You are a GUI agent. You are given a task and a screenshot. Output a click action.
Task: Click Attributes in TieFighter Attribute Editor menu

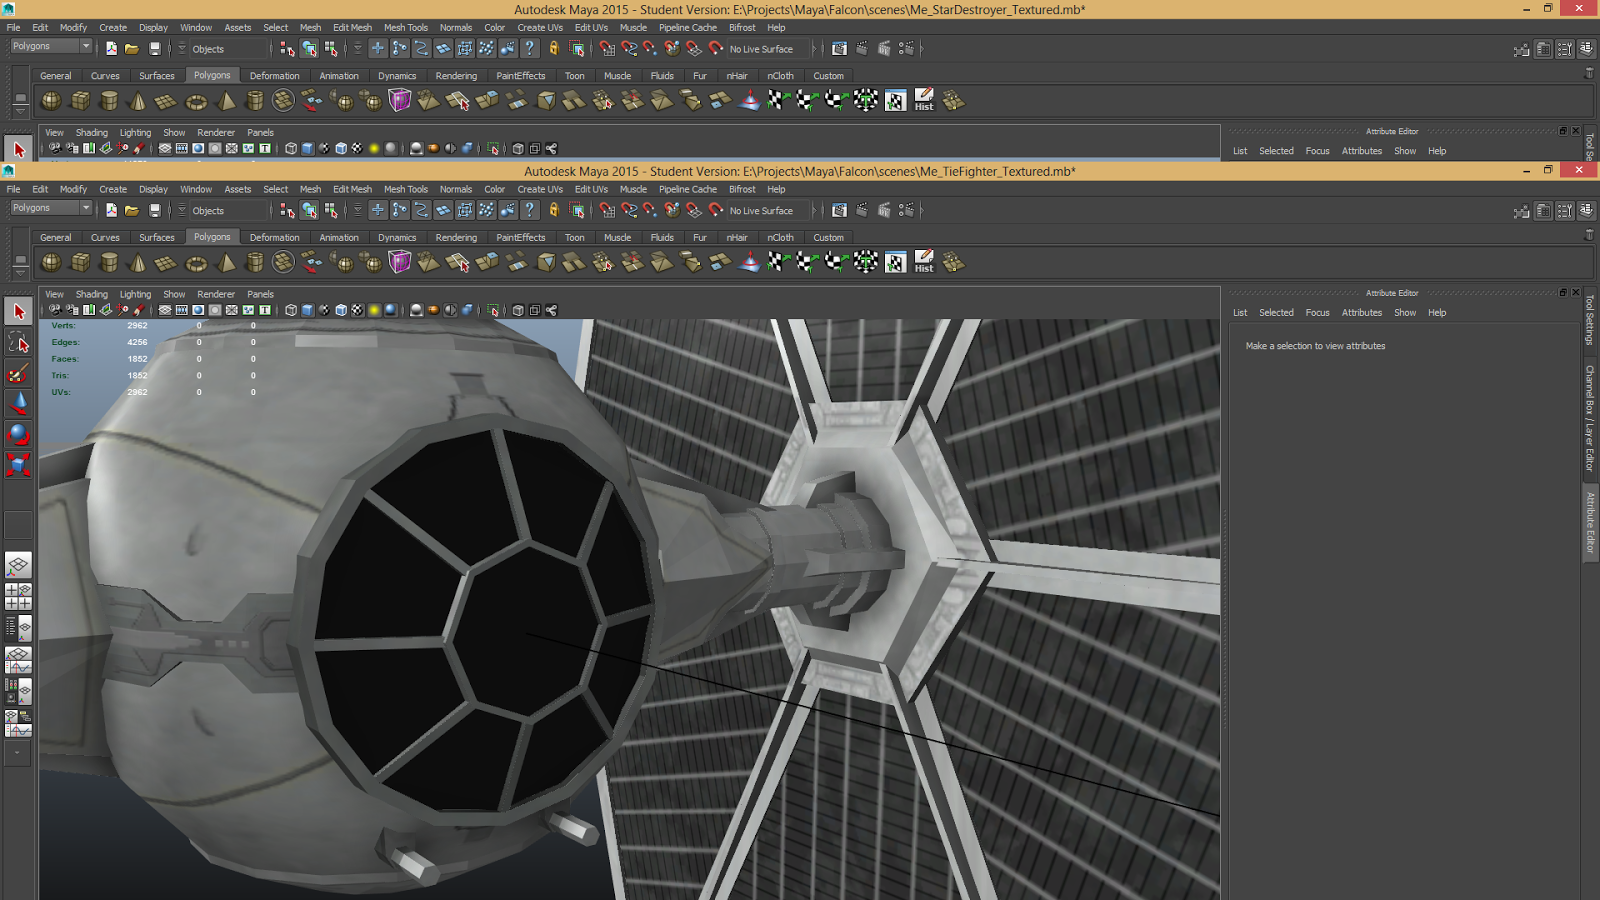[x=1362, y=313]
